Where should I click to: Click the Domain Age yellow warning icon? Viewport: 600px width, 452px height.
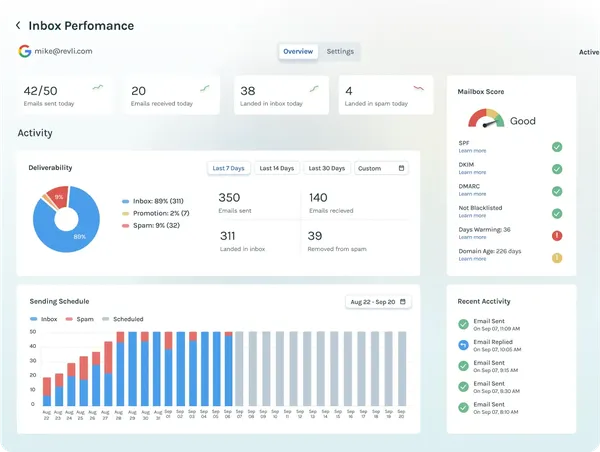pos(557,258)
